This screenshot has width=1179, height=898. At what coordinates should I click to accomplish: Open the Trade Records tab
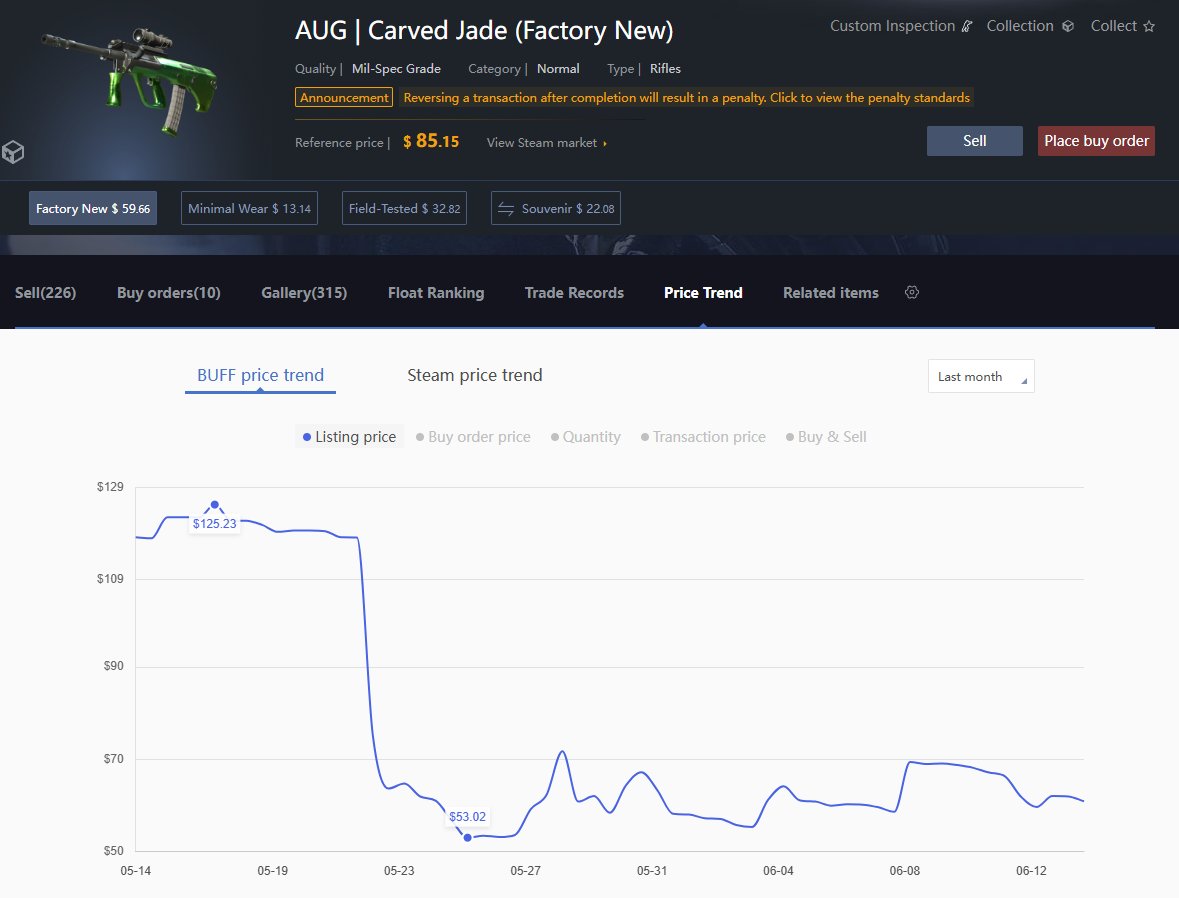574,293
